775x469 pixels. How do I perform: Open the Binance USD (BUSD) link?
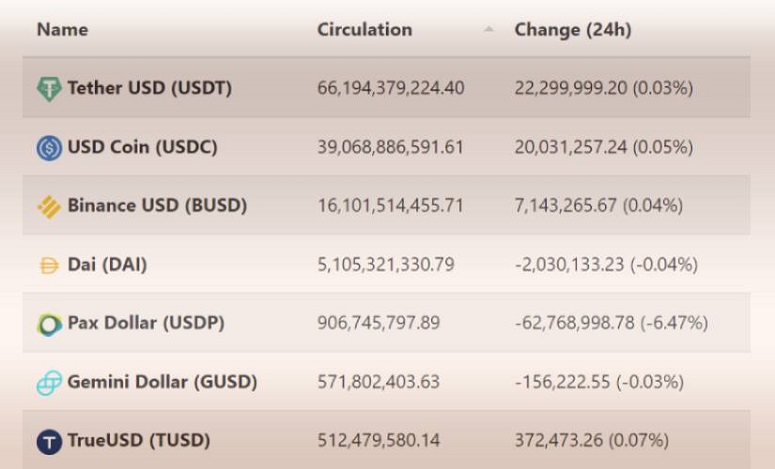157,205
